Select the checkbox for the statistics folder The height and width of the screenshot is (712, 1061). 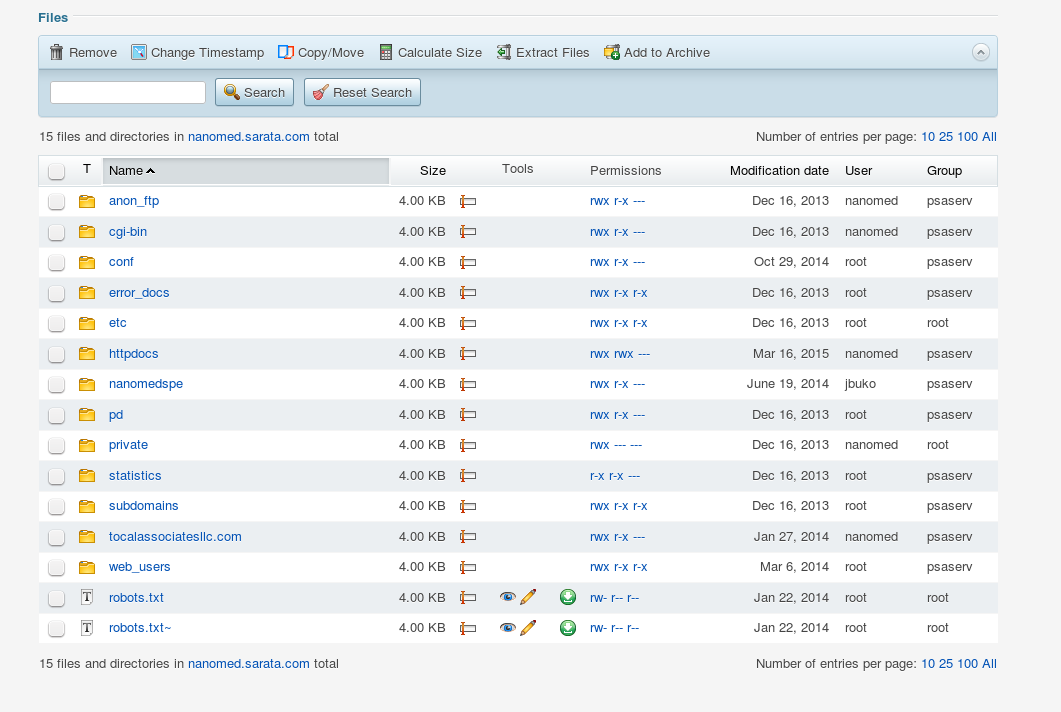[57, 476]
